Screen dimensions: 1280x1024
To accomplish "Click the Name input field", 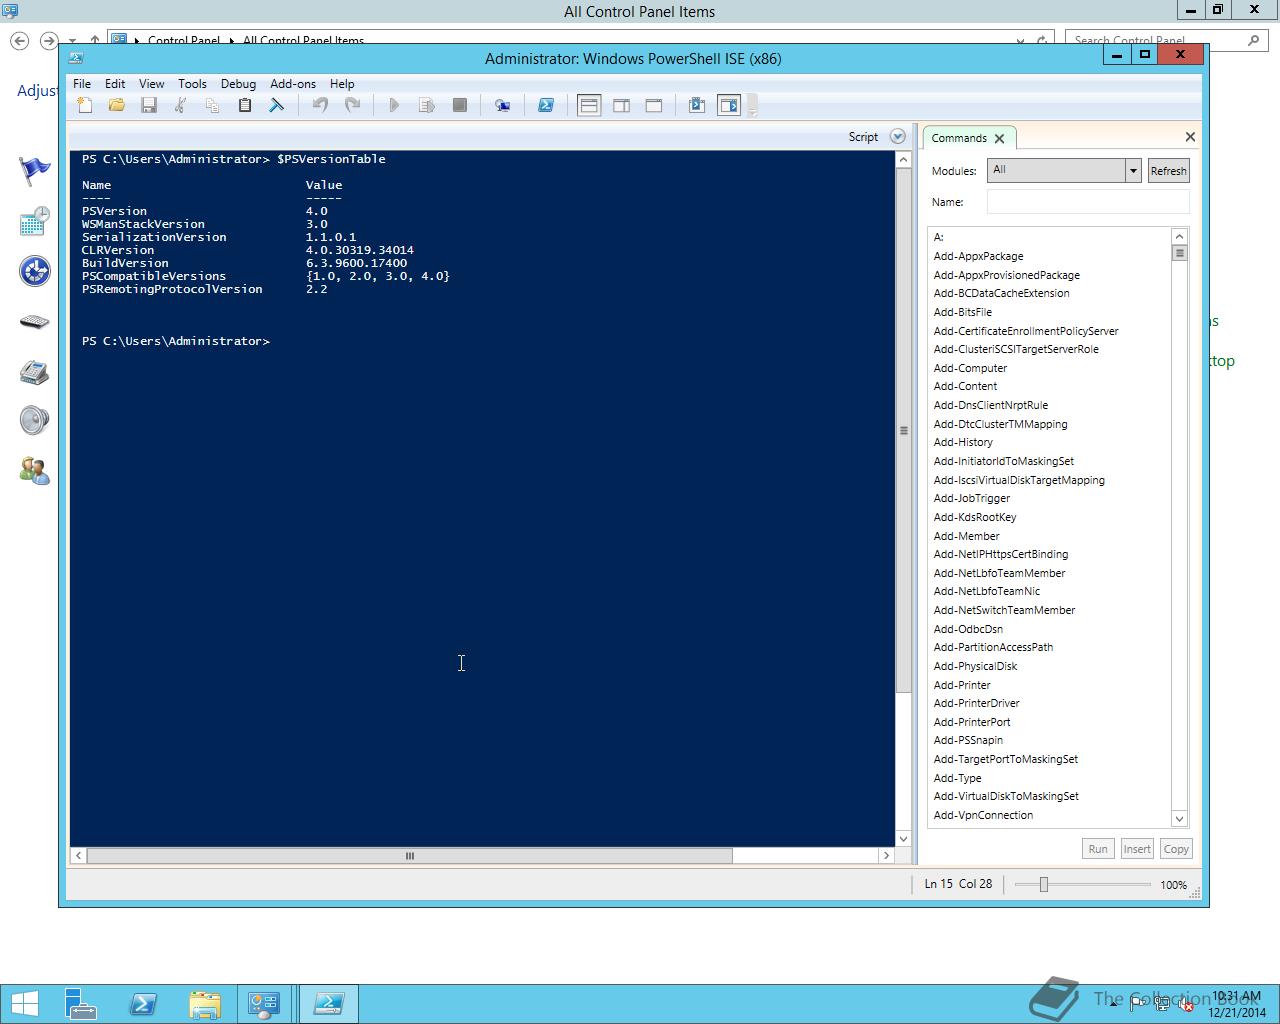I will click(x=1088, y=202).
